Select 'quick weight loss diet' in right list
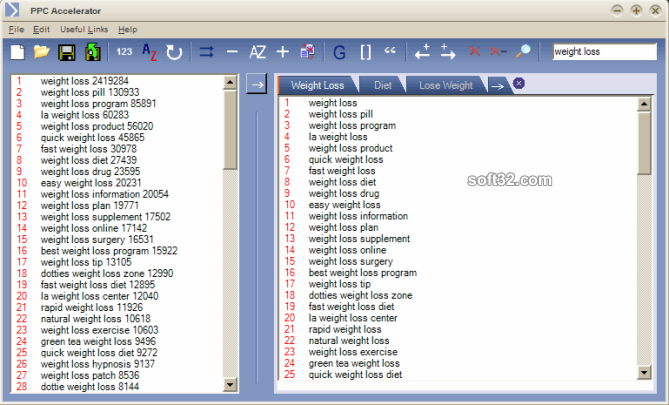The height and width of the screenshot is (405, 669). (x=355, y=375)
